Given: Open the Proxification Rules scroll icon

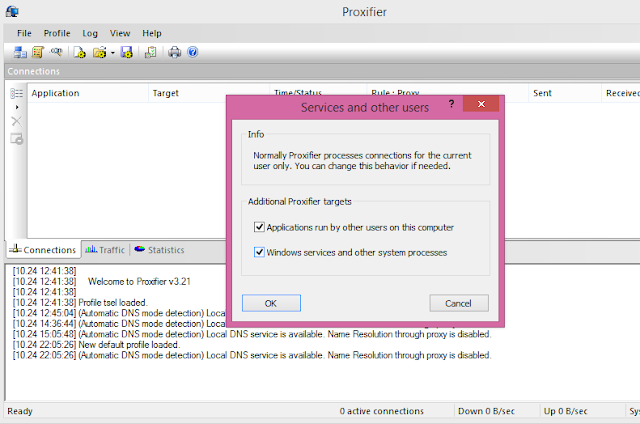Looking at the screenshot, I should coord(38,52).
